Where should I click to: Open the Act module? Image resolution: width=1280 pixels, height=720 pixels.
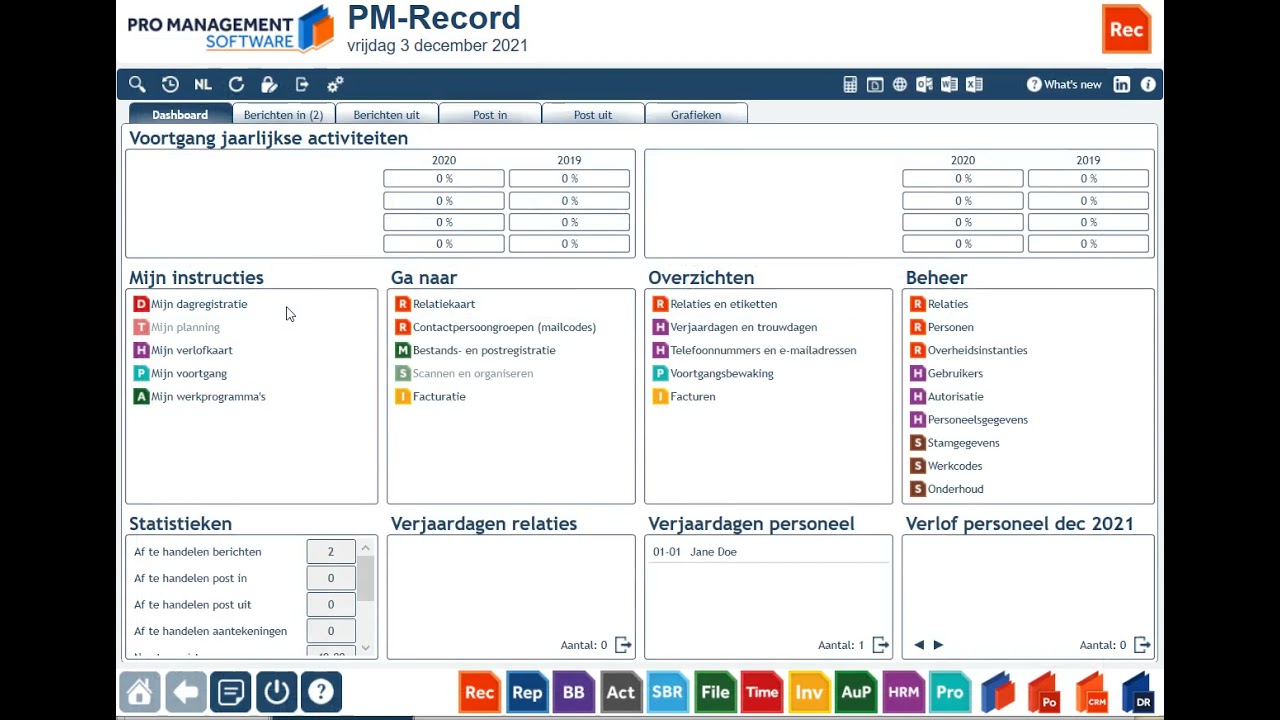click(621, 692)
